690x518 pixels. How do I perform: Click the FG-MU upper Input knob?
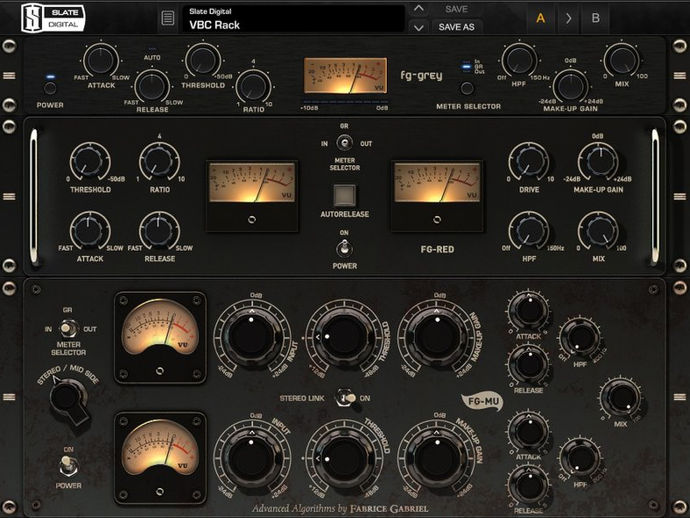tap(252, 338)
